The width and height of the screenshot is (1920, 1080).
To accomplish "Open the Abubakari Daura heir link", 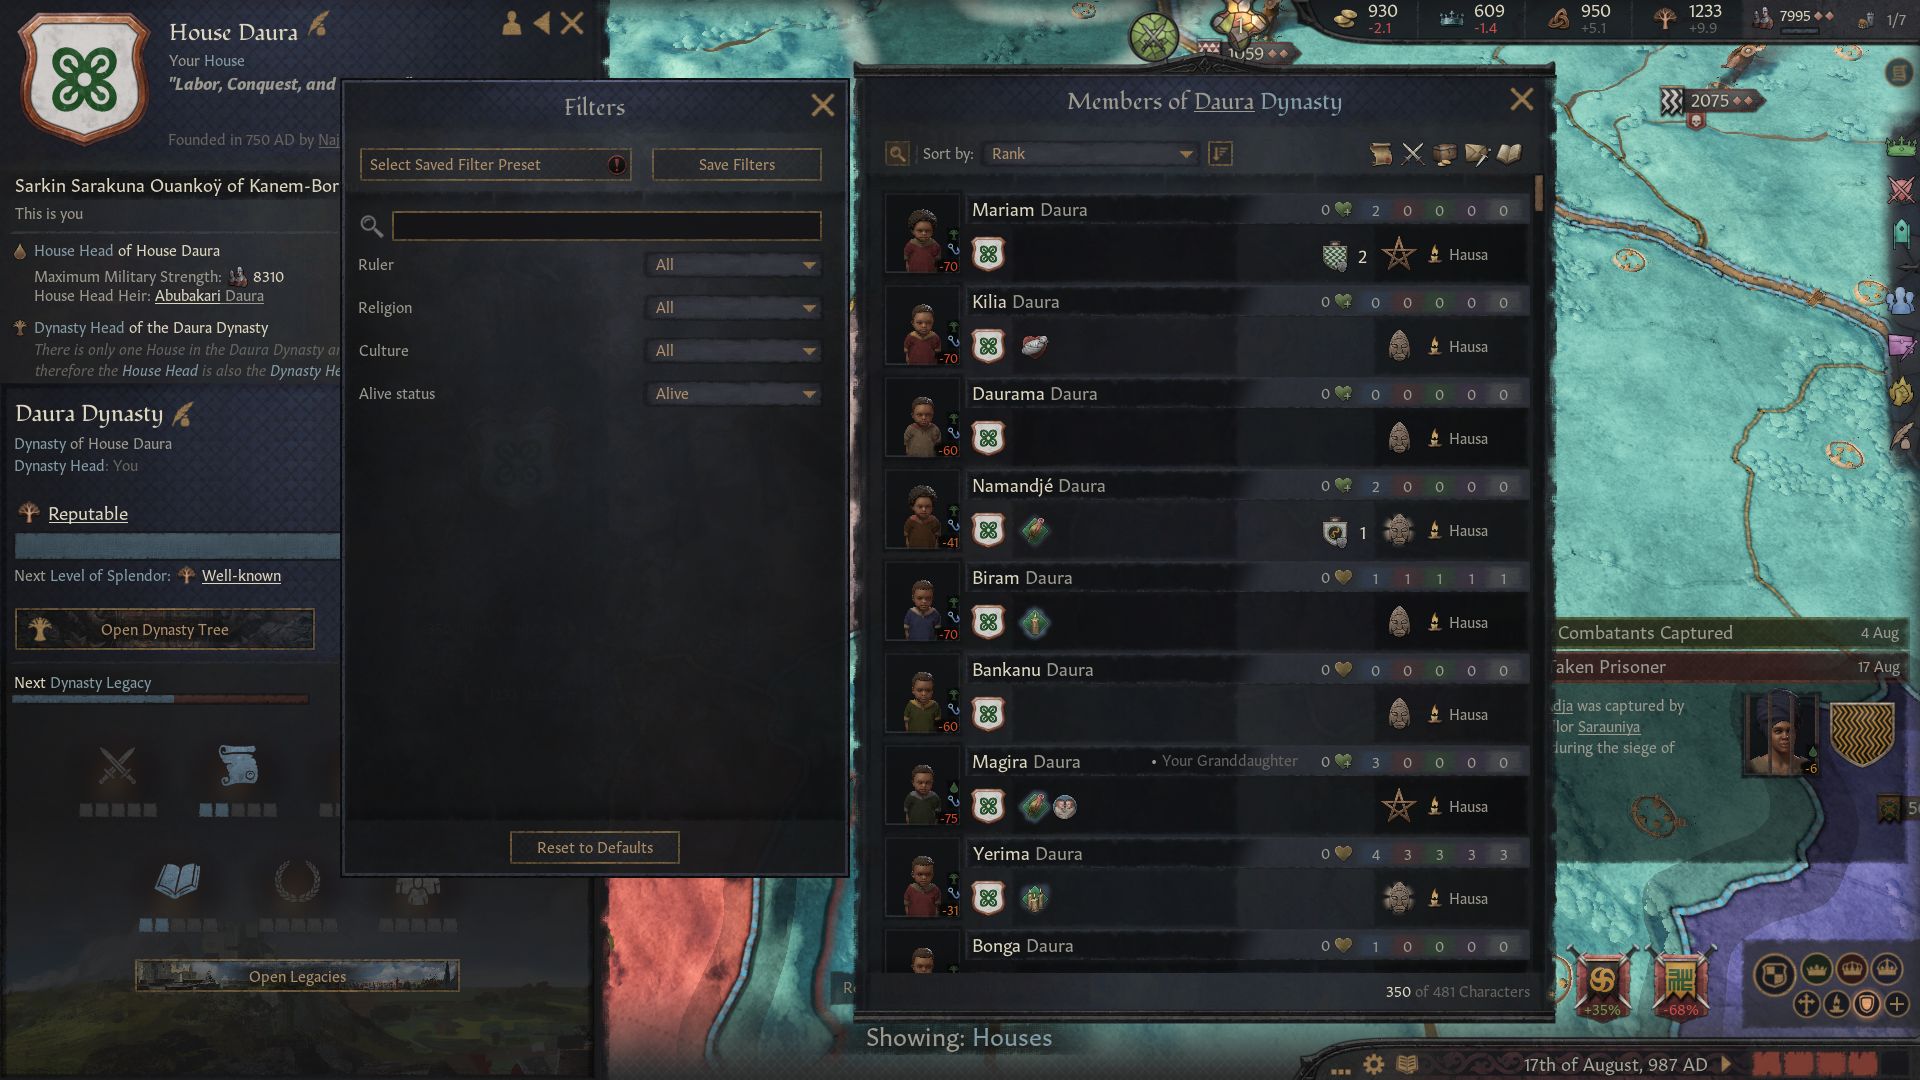I will (x=209, y=296).
